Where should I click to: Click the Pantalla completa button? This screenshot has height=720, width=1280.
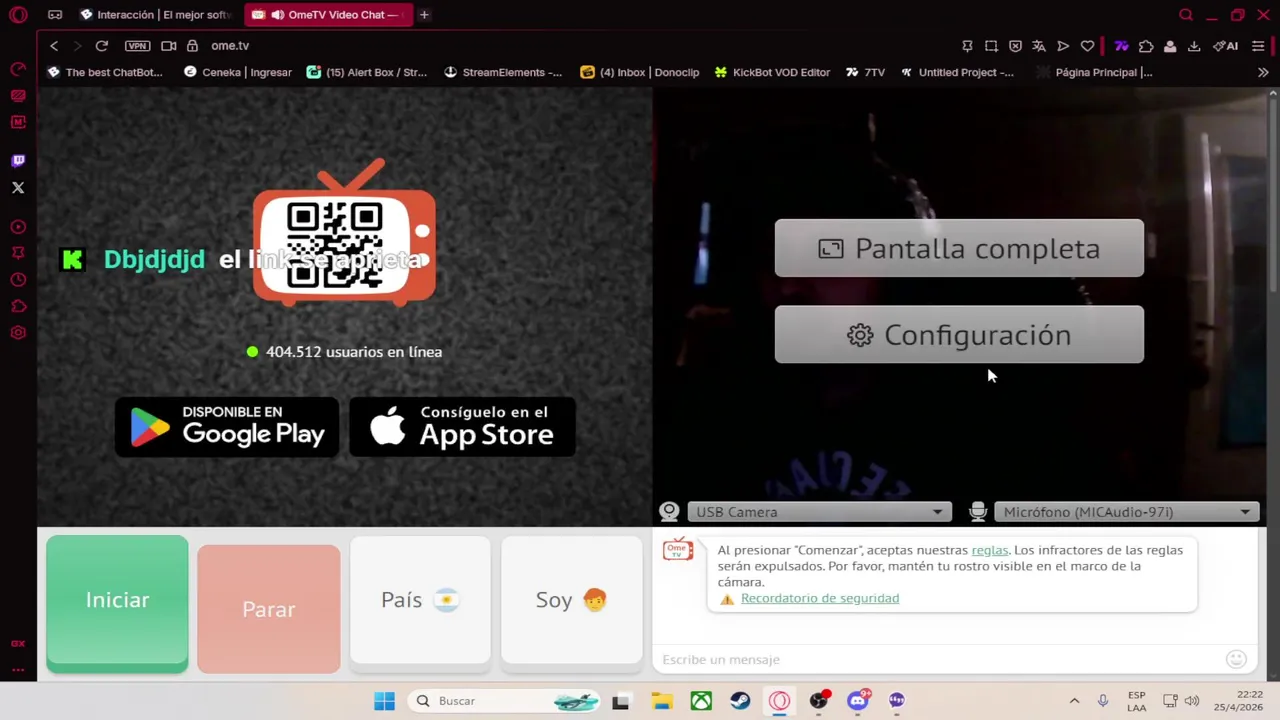959,248
